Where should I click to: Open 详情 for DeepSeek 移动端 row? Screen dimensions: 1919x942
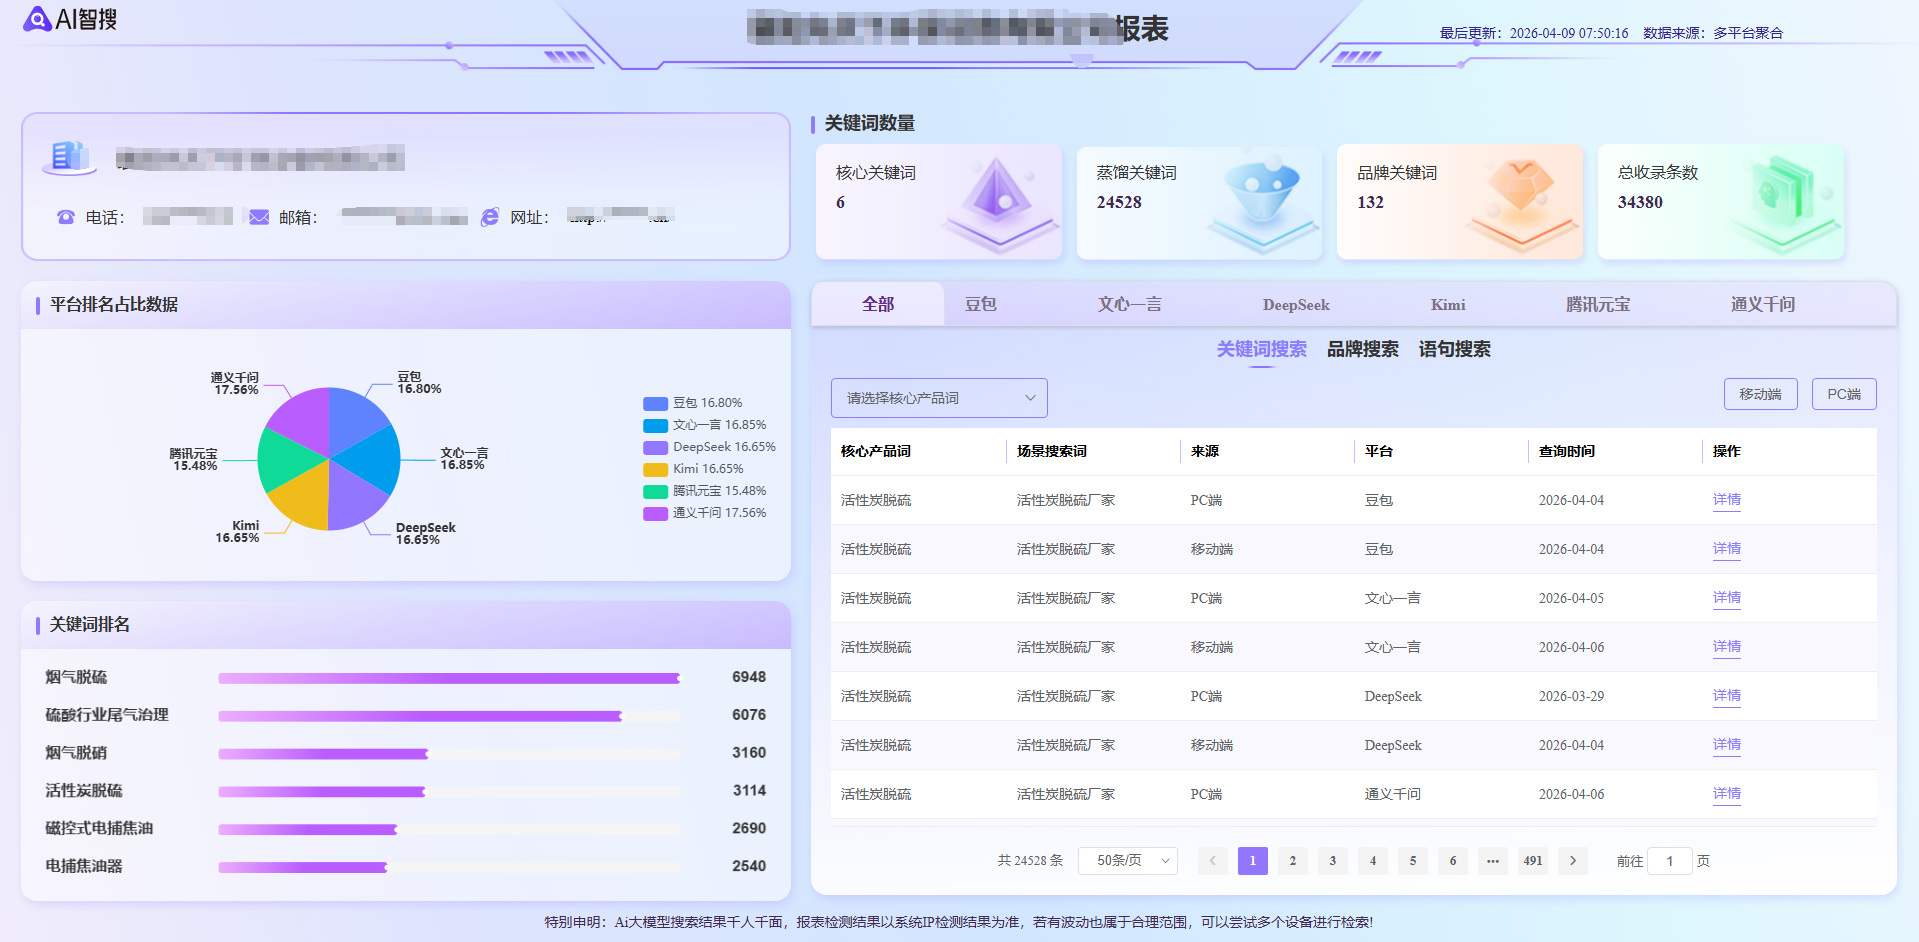click(x=1727, y=745)
